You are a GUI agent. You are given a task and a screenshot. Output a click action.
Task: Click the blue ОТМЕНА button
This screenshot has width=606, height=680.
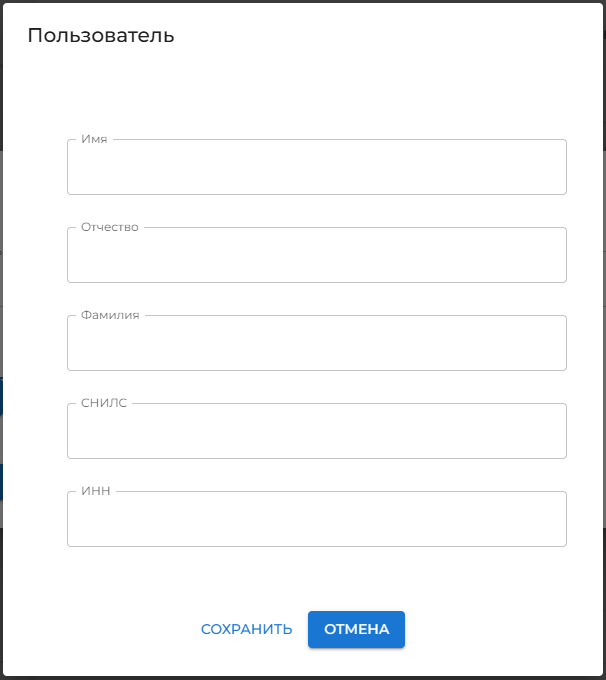pos(356,629)
